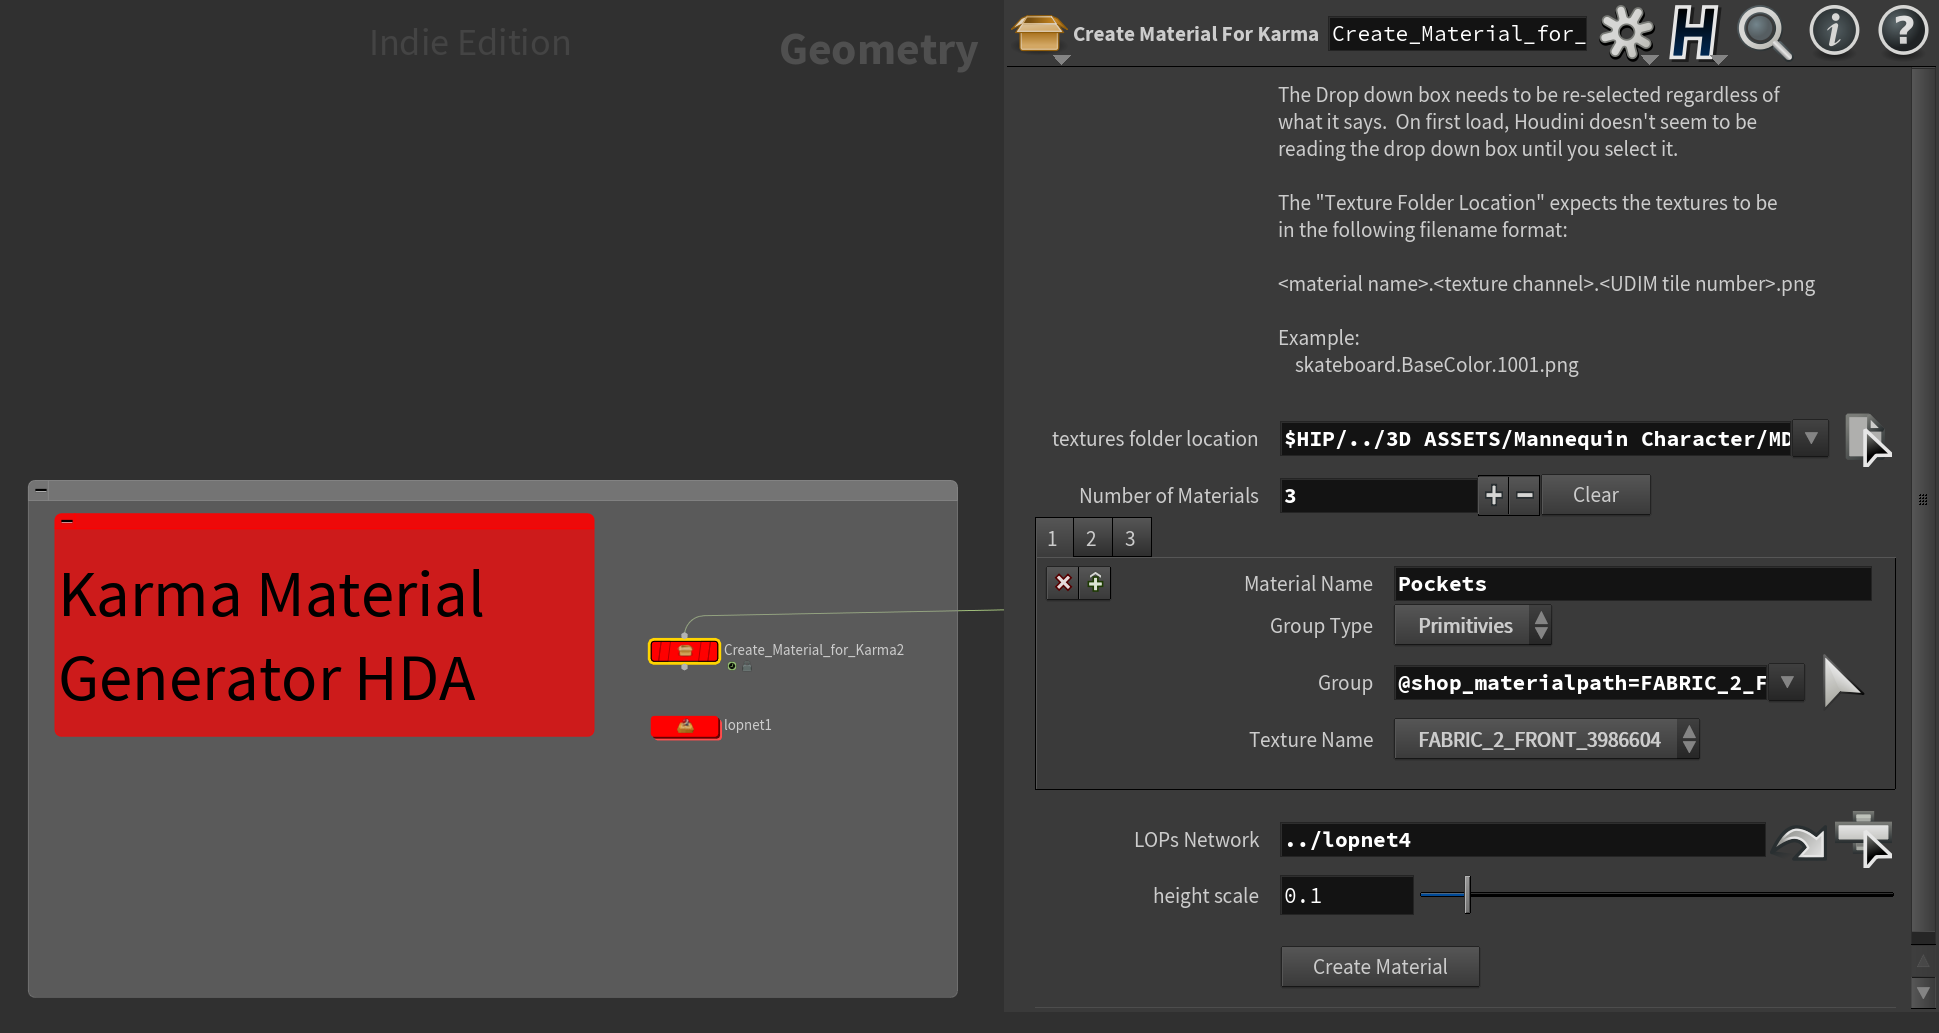This screenshot has height=1033, width=1939.
Task: Click the node name field Create_Material_for_
Action: 1457,34
